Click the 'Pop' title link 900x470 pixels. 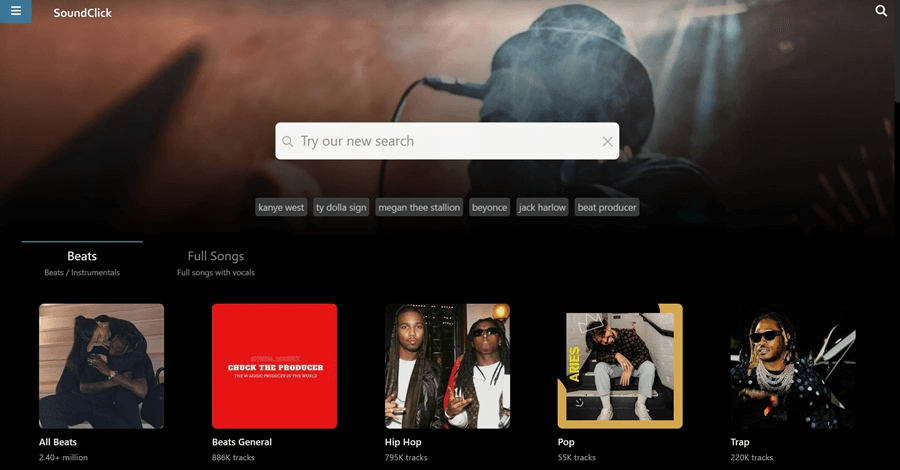click(566, 442)
